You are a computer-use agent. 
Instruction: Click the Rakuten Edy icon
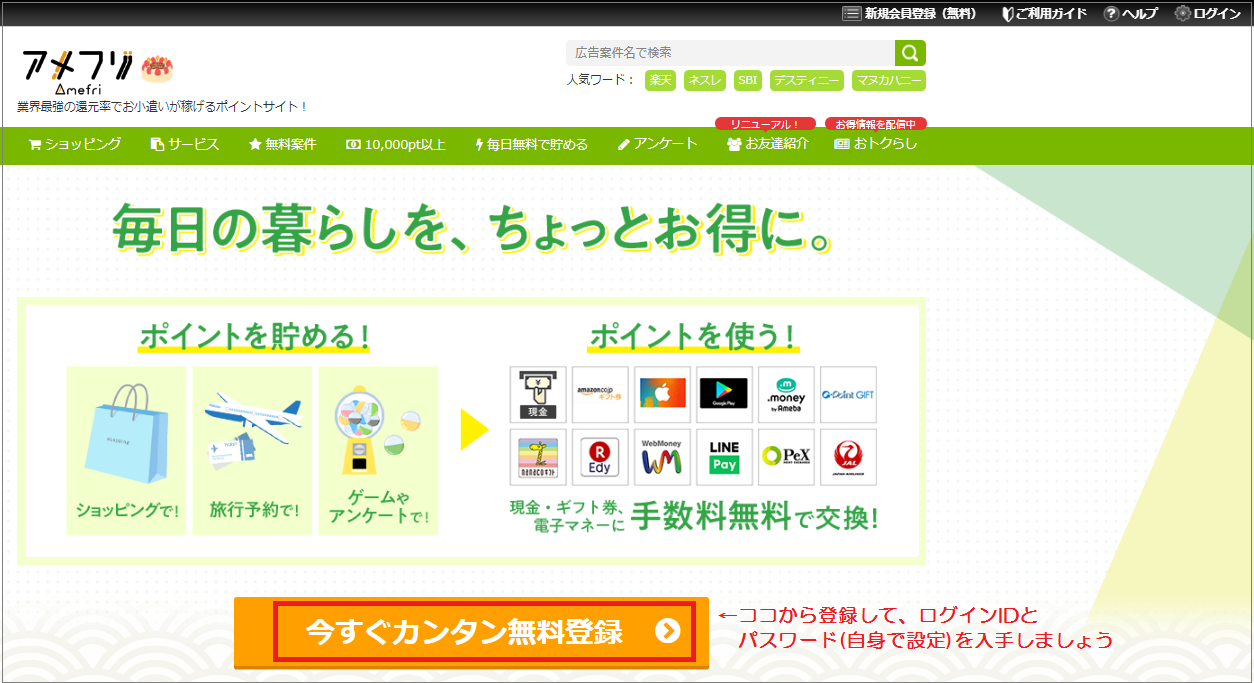(600, 457)
